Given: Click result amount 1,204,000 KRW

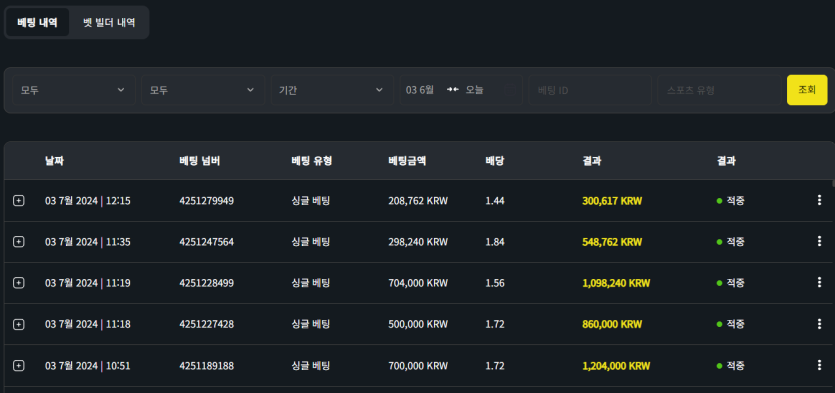Looking at the screenshot, I should click(x=616, y=366).
